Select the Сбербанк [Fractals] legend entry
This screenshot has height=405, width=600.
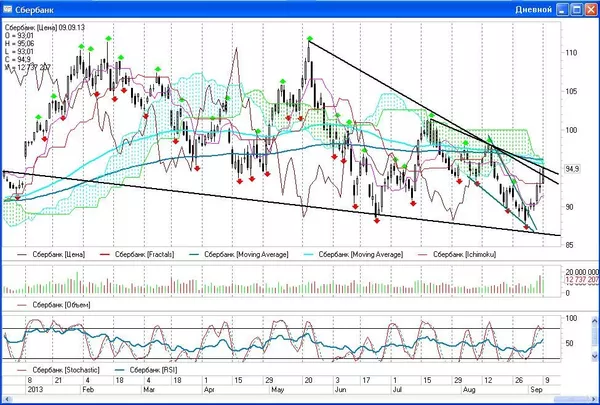pyautogui.click(x=137, y=254)
